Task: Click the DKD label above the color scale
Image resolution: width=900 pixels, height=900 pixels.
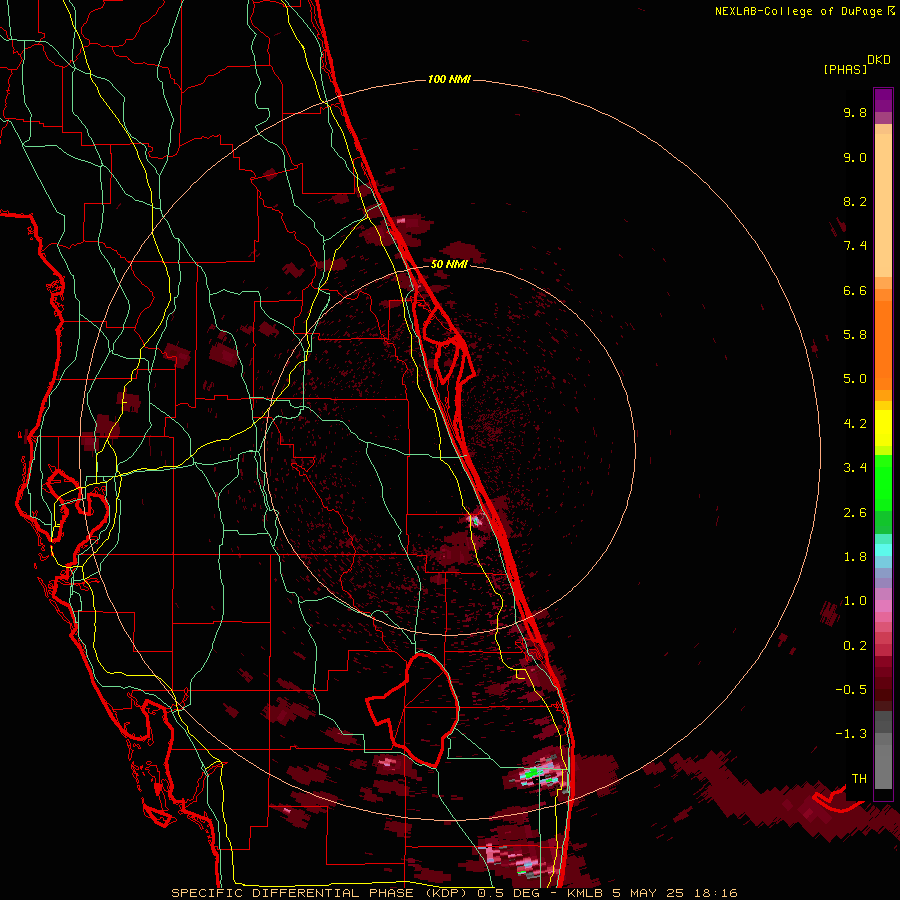Action: click(x=879, y=60)
